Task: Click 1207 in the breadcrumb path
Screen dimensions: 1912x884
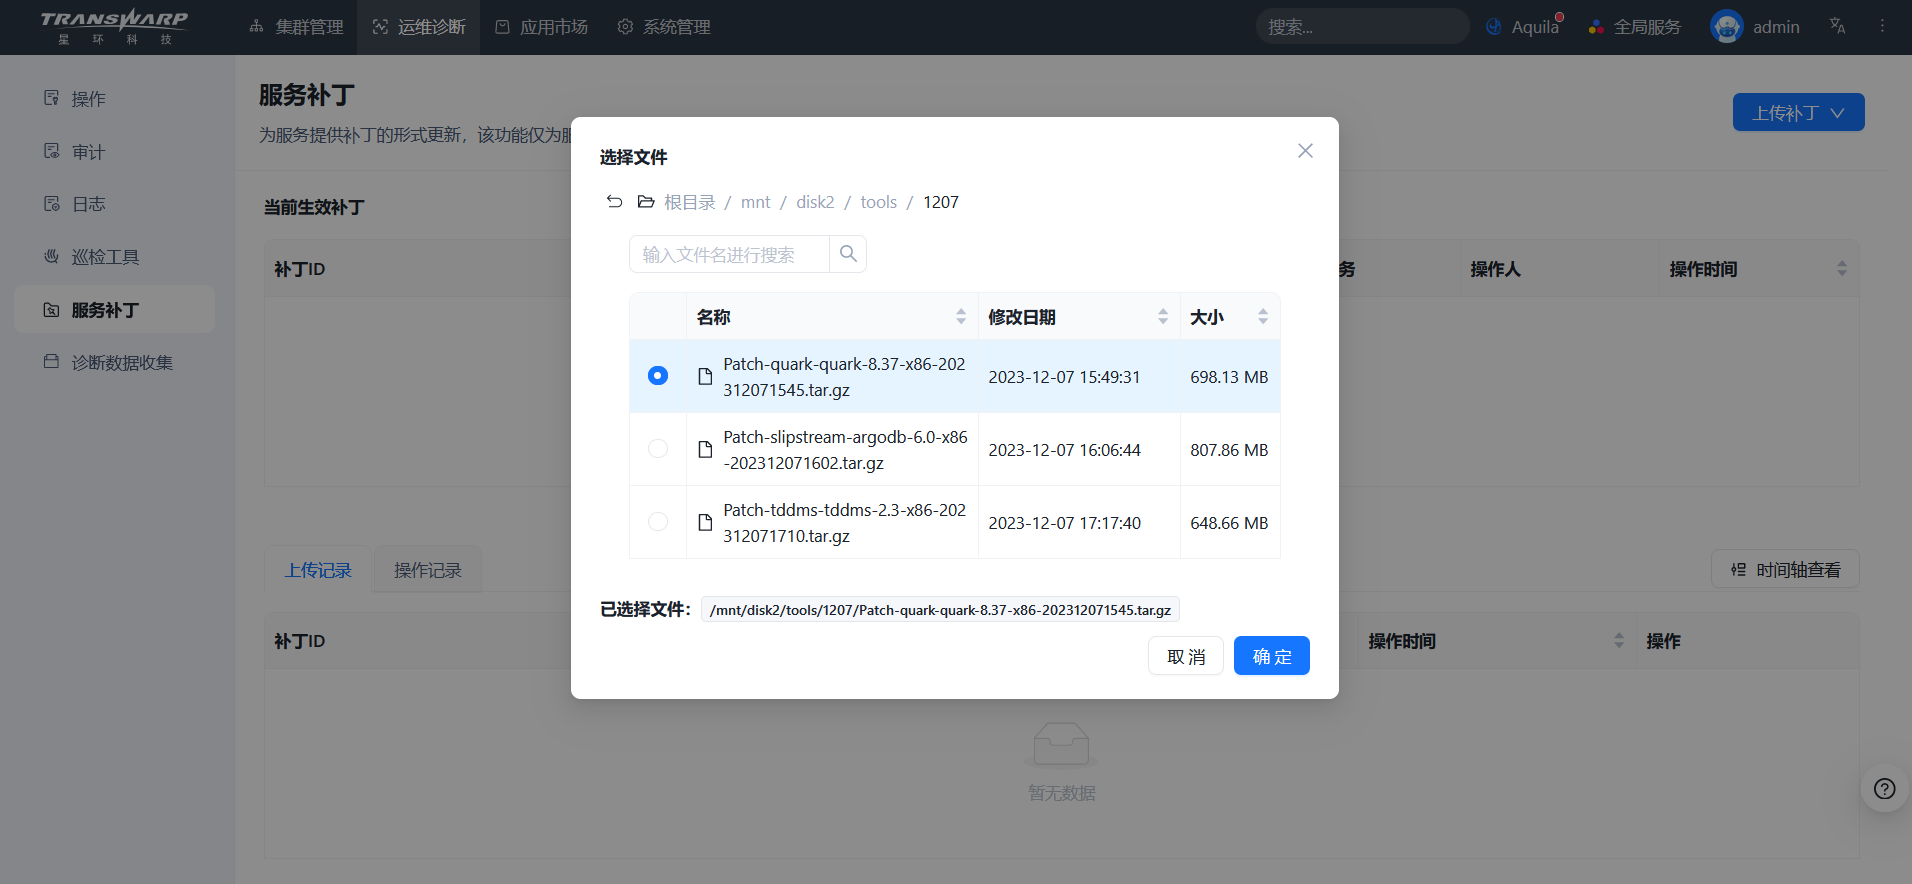Action: tap(941, 202)
